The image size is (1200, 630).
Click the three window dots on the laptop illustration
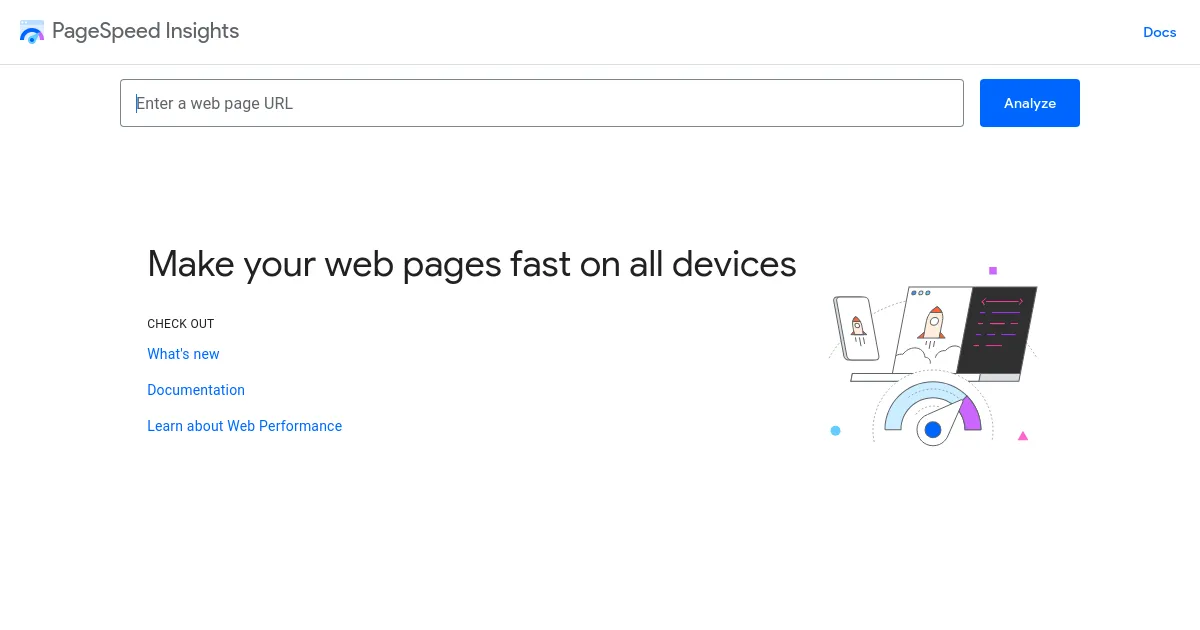pos(921,293)
